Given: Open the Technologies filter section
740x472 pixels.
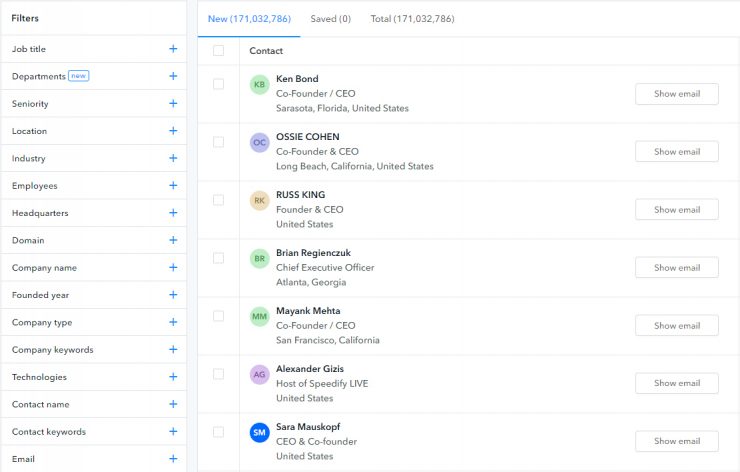Looking at the screenshot, I should 173,377.
